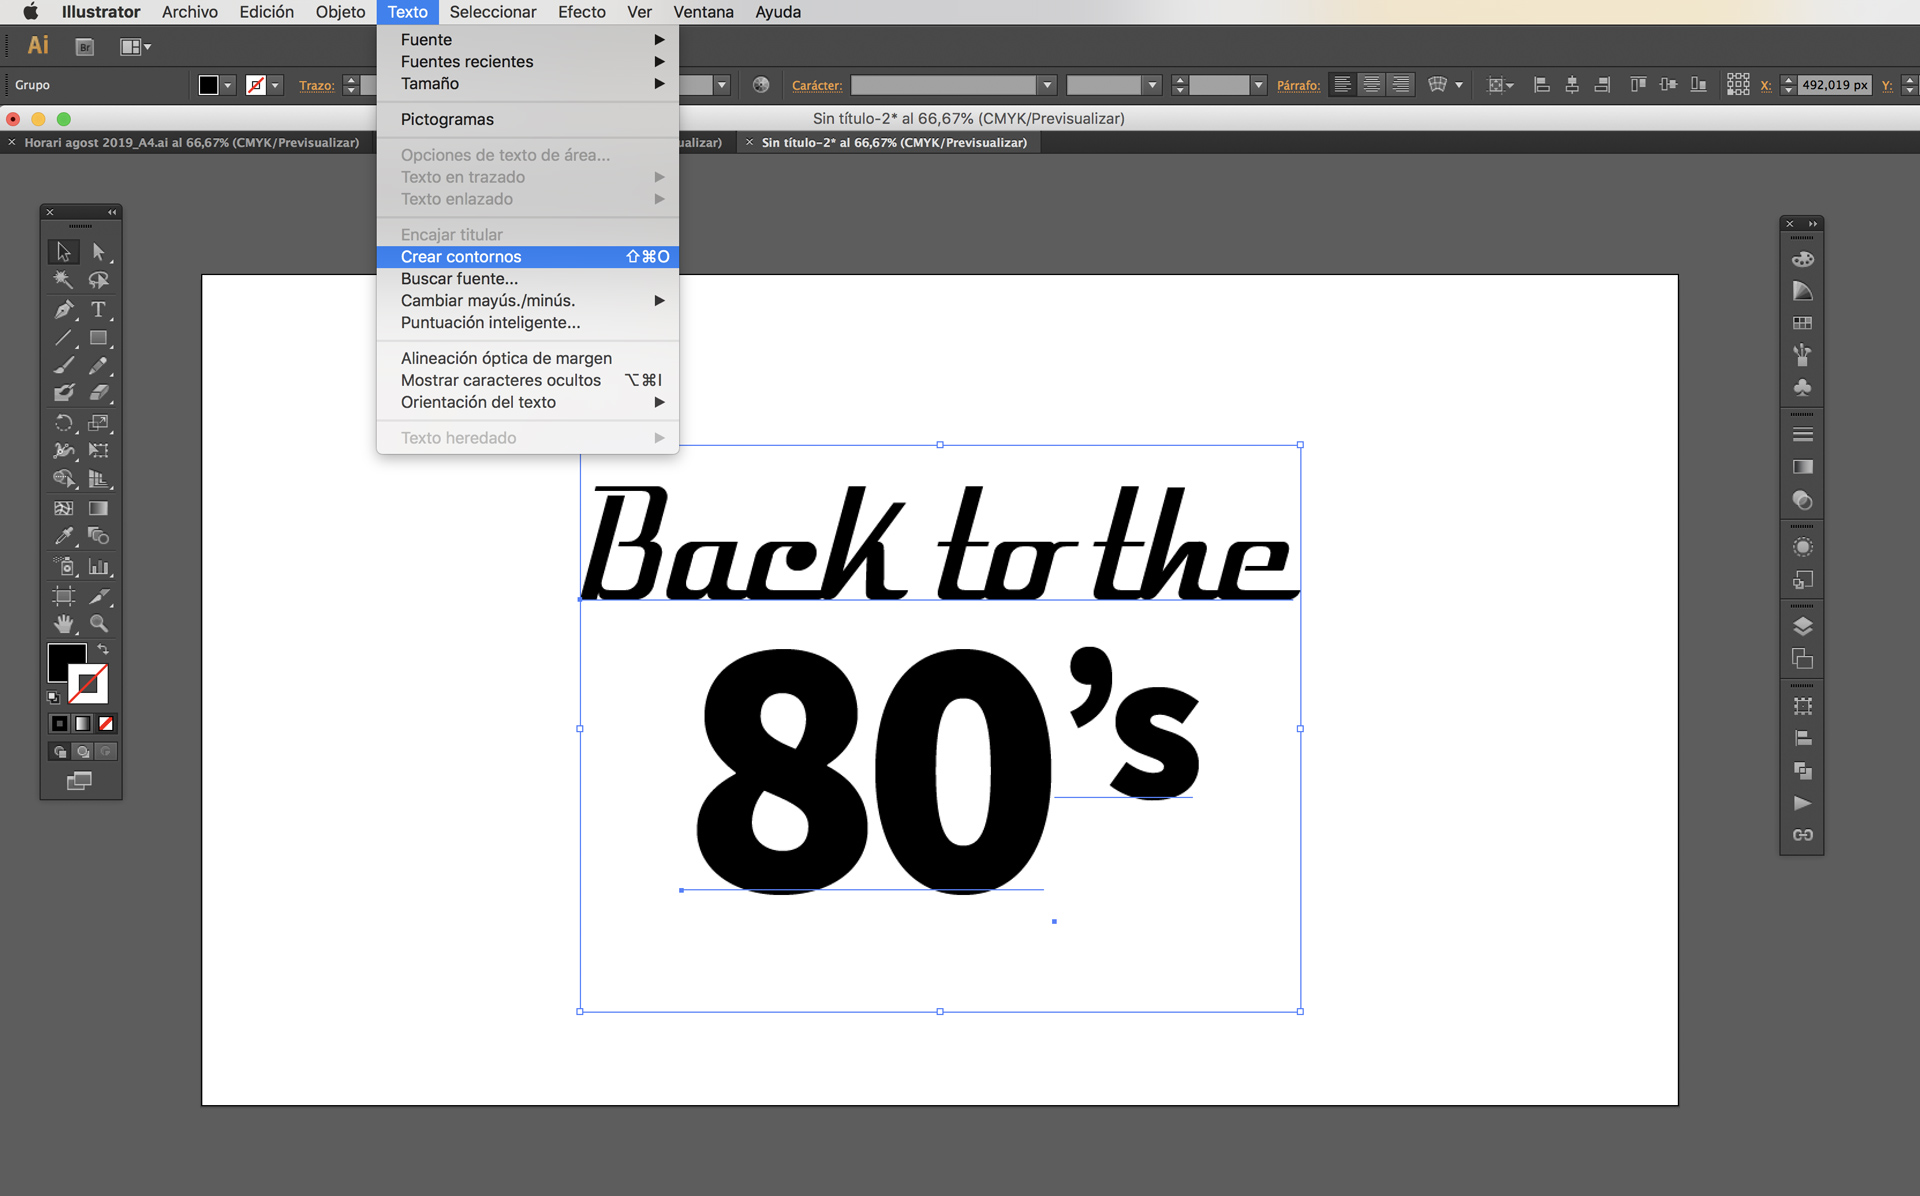Select the Line Segment tool
1920x1196 pixels.
click(63, 338)
